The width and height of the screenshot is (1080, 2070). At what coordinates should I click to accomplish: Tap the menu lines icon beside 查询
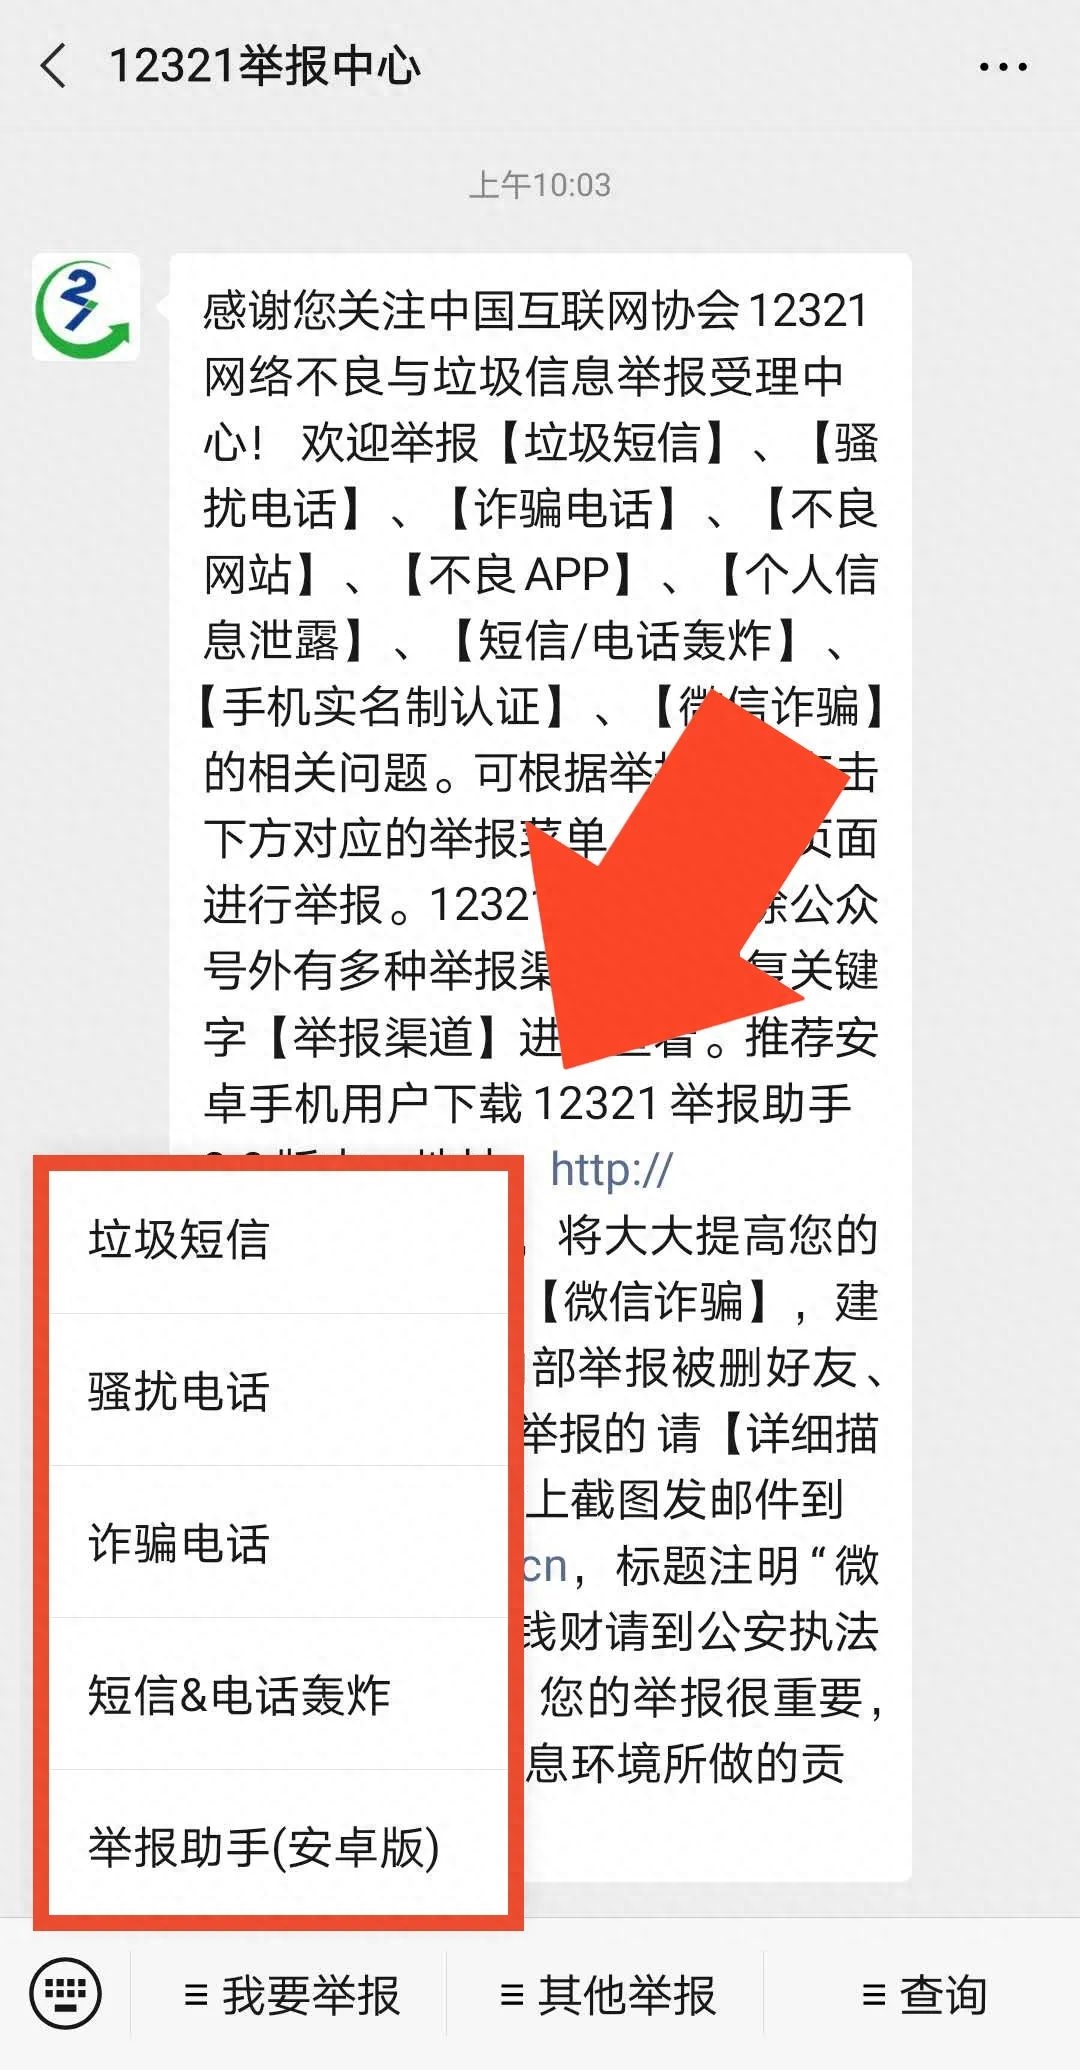(x=874, y=1996)
